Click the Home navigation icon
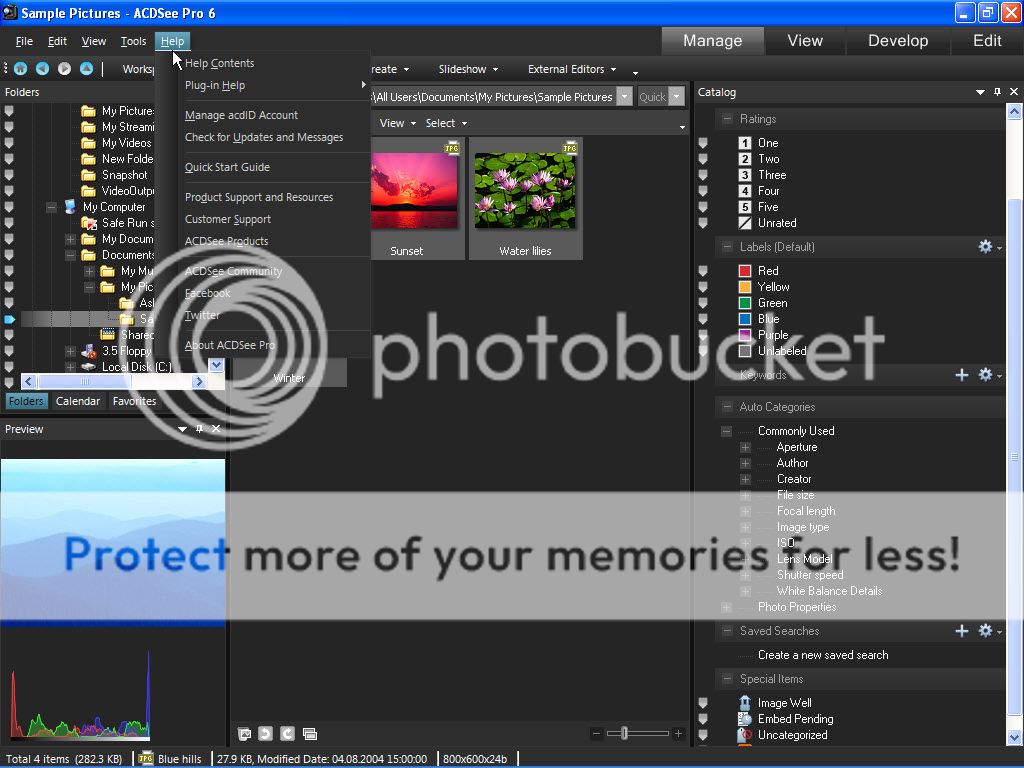The image size is (1024, 768). 21,69
